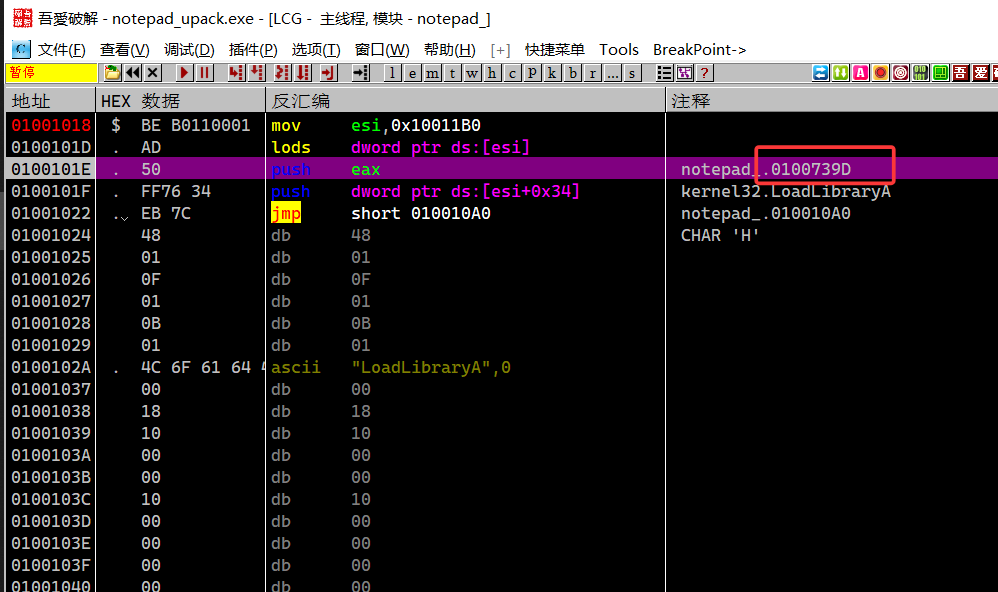Image resolution: width=998 pixels, height=592 pixels.
Task: Click the 注释 column header
Action: click(690, 101)
